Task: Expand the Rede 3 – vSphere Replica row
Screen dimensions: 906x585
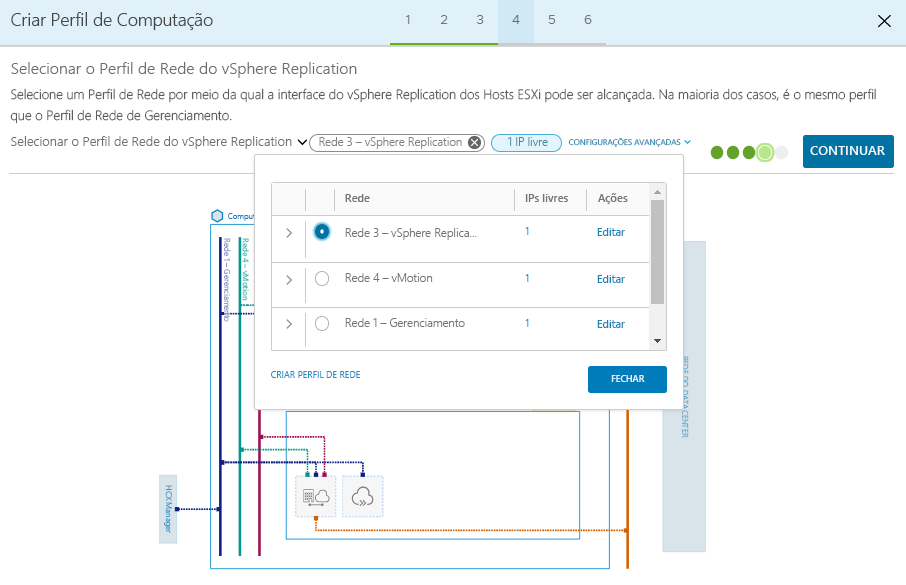Action: coord(289,233)
